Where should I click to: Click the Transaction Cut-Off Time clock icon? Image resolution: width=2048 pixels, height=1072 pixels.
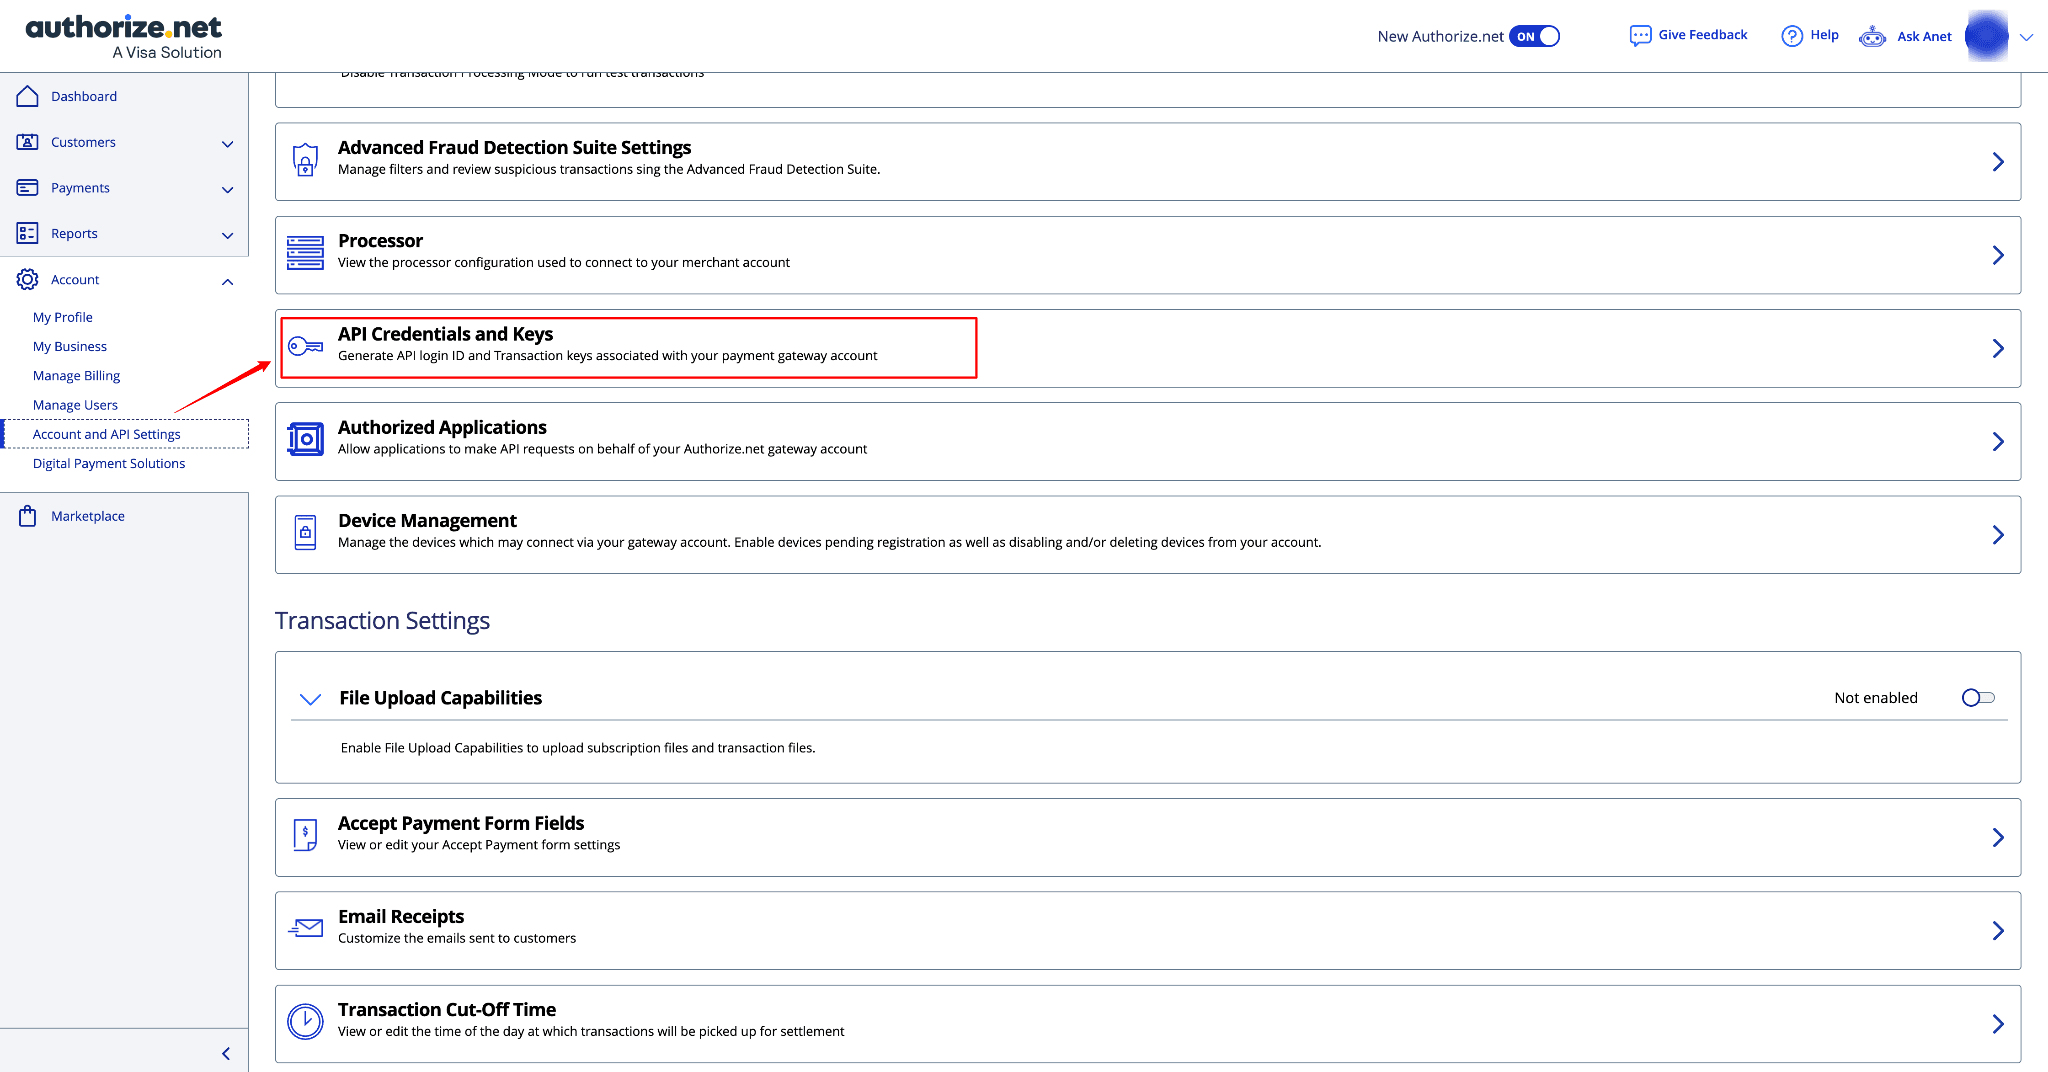[x=305, y=1021]
